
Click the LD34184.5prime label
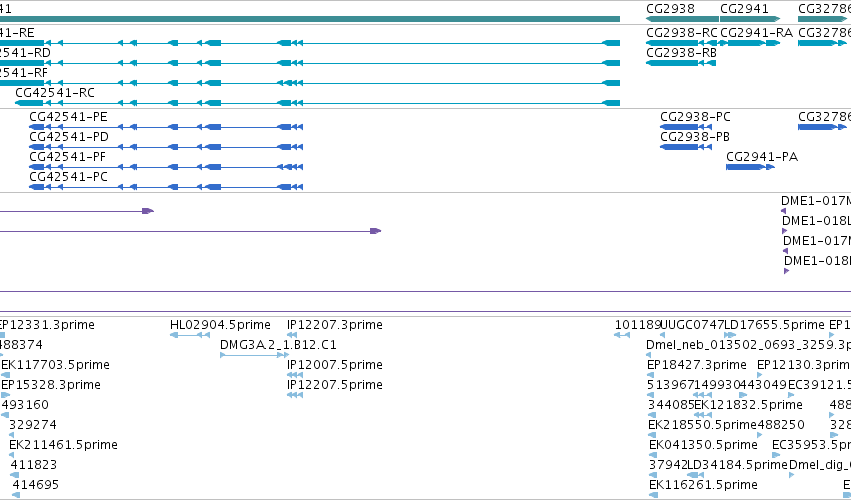(x=737, y=465)
